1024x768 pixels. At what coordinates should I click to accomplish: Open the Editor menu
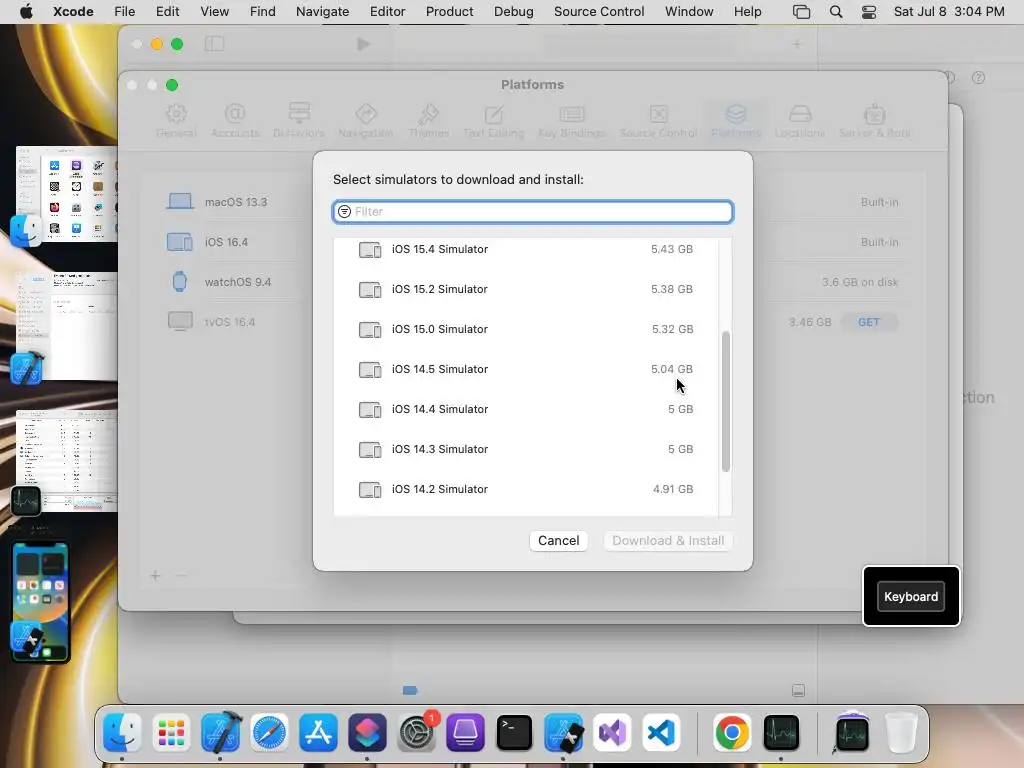click(x=387, y=11)
